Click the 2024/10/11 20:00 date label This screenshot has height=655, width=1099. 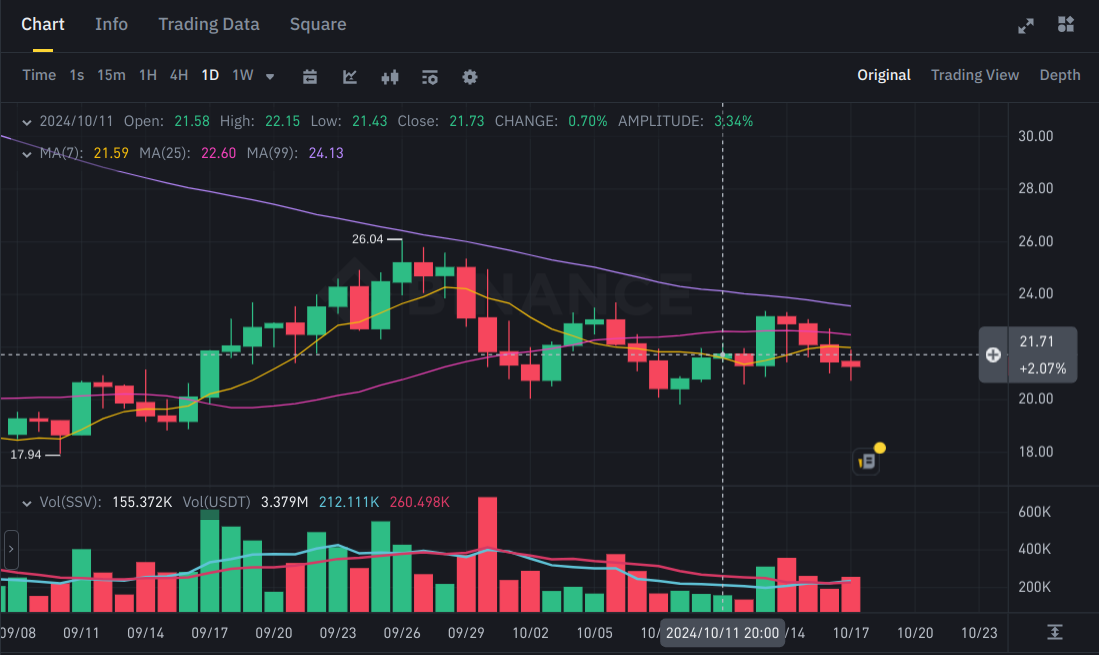[722, 633]
